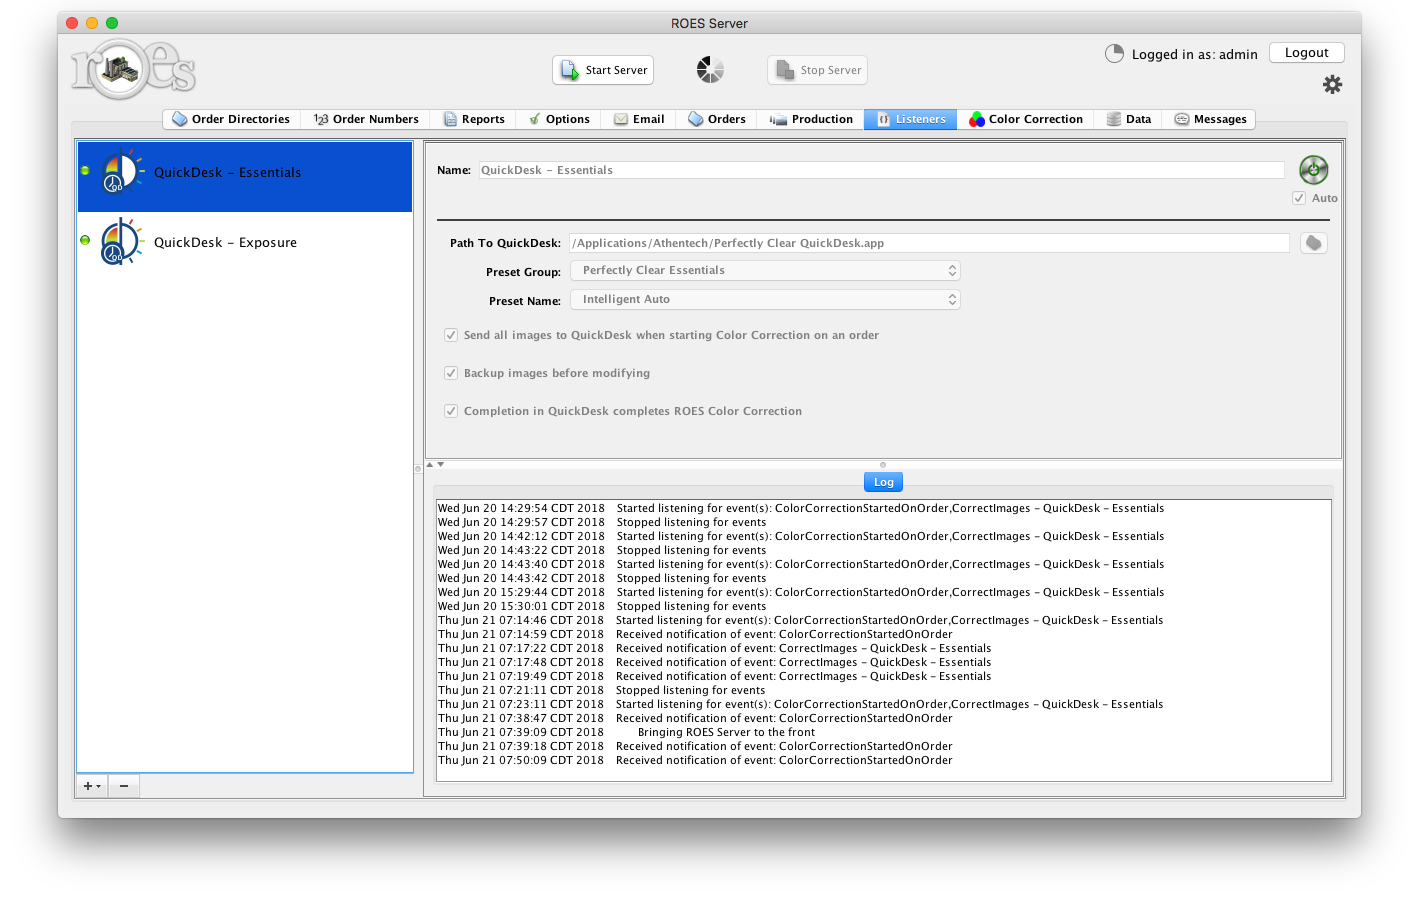Click the QuickDesk – Essentials listener icon
This screenshot has height=902, width=1412.
[121, 172]
